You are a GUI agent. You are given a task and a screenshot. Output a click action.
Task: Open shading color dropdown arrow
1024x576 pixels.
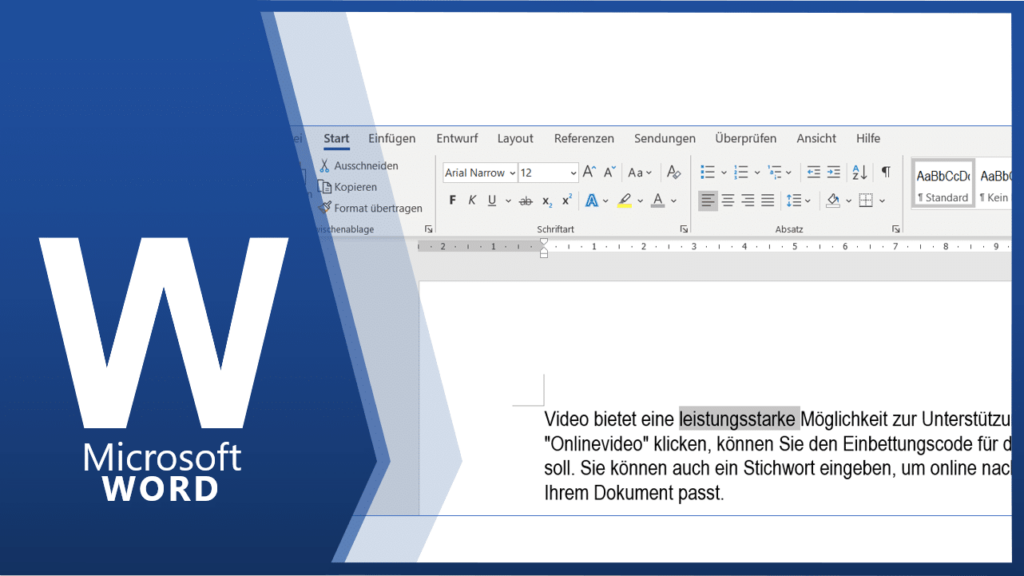pyautogui.click(x=848, y=201)
